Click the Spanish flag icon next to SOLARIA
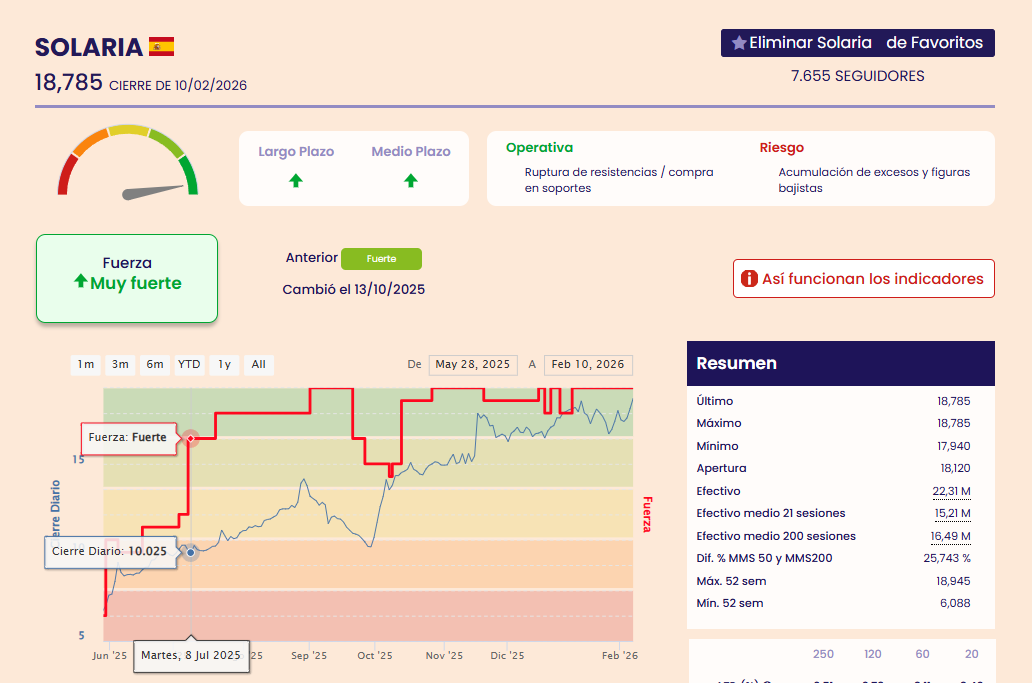This screenshot has width=1032, height=683. pyautogui.click(x=161, y=47)
